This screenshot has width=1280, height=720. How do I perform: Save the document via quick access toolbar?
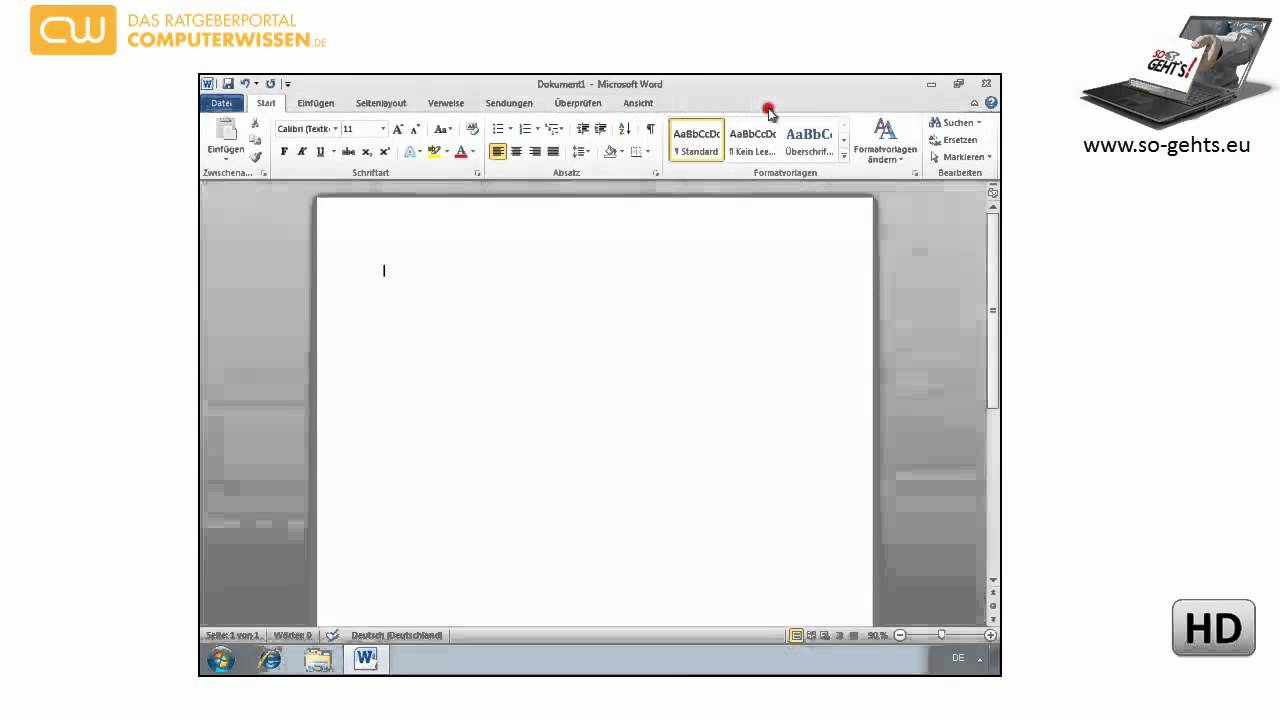pyautogui.click(x=228, y=84)
